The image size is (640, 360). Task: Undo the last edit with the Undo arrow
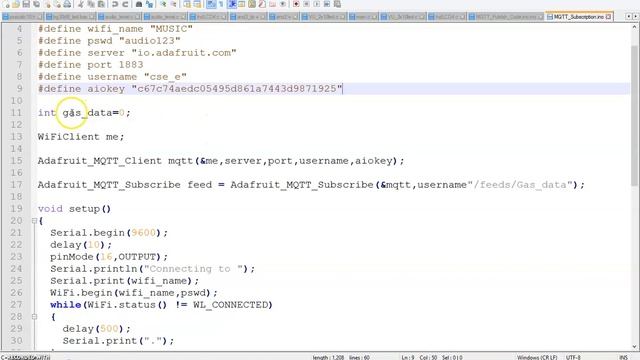(115, 4)
